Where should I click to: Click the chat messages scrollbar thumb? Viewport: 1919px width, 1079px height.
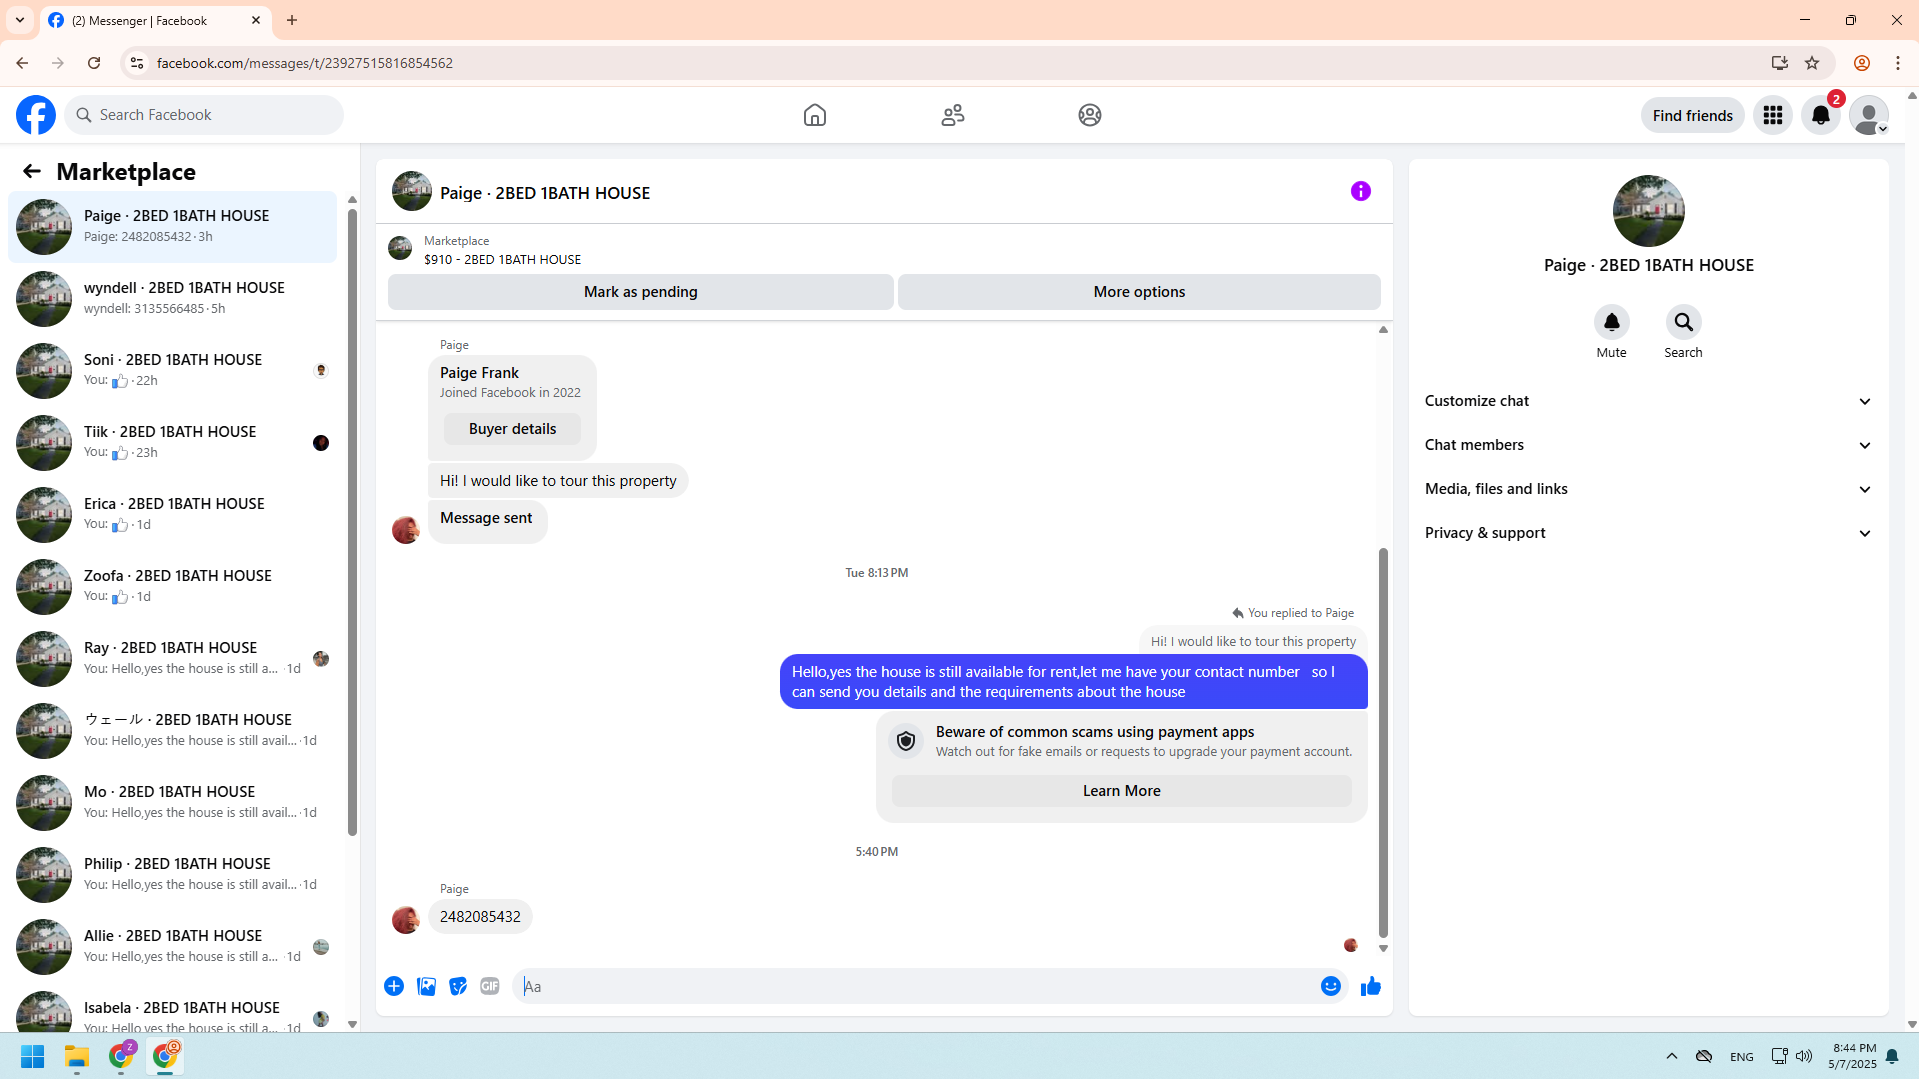[x=1383, y=742]
